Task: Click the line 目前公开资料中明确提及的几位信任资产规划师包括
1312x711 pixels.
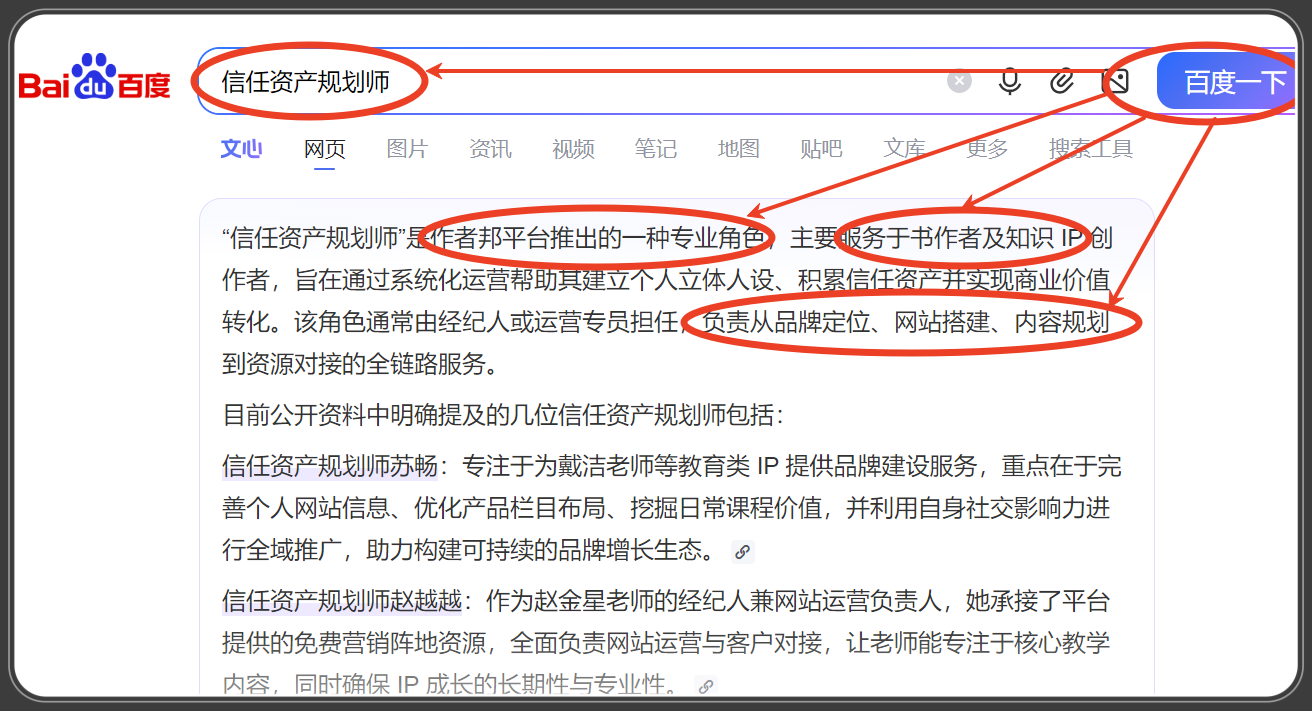Action: click(x=503, y=415)
